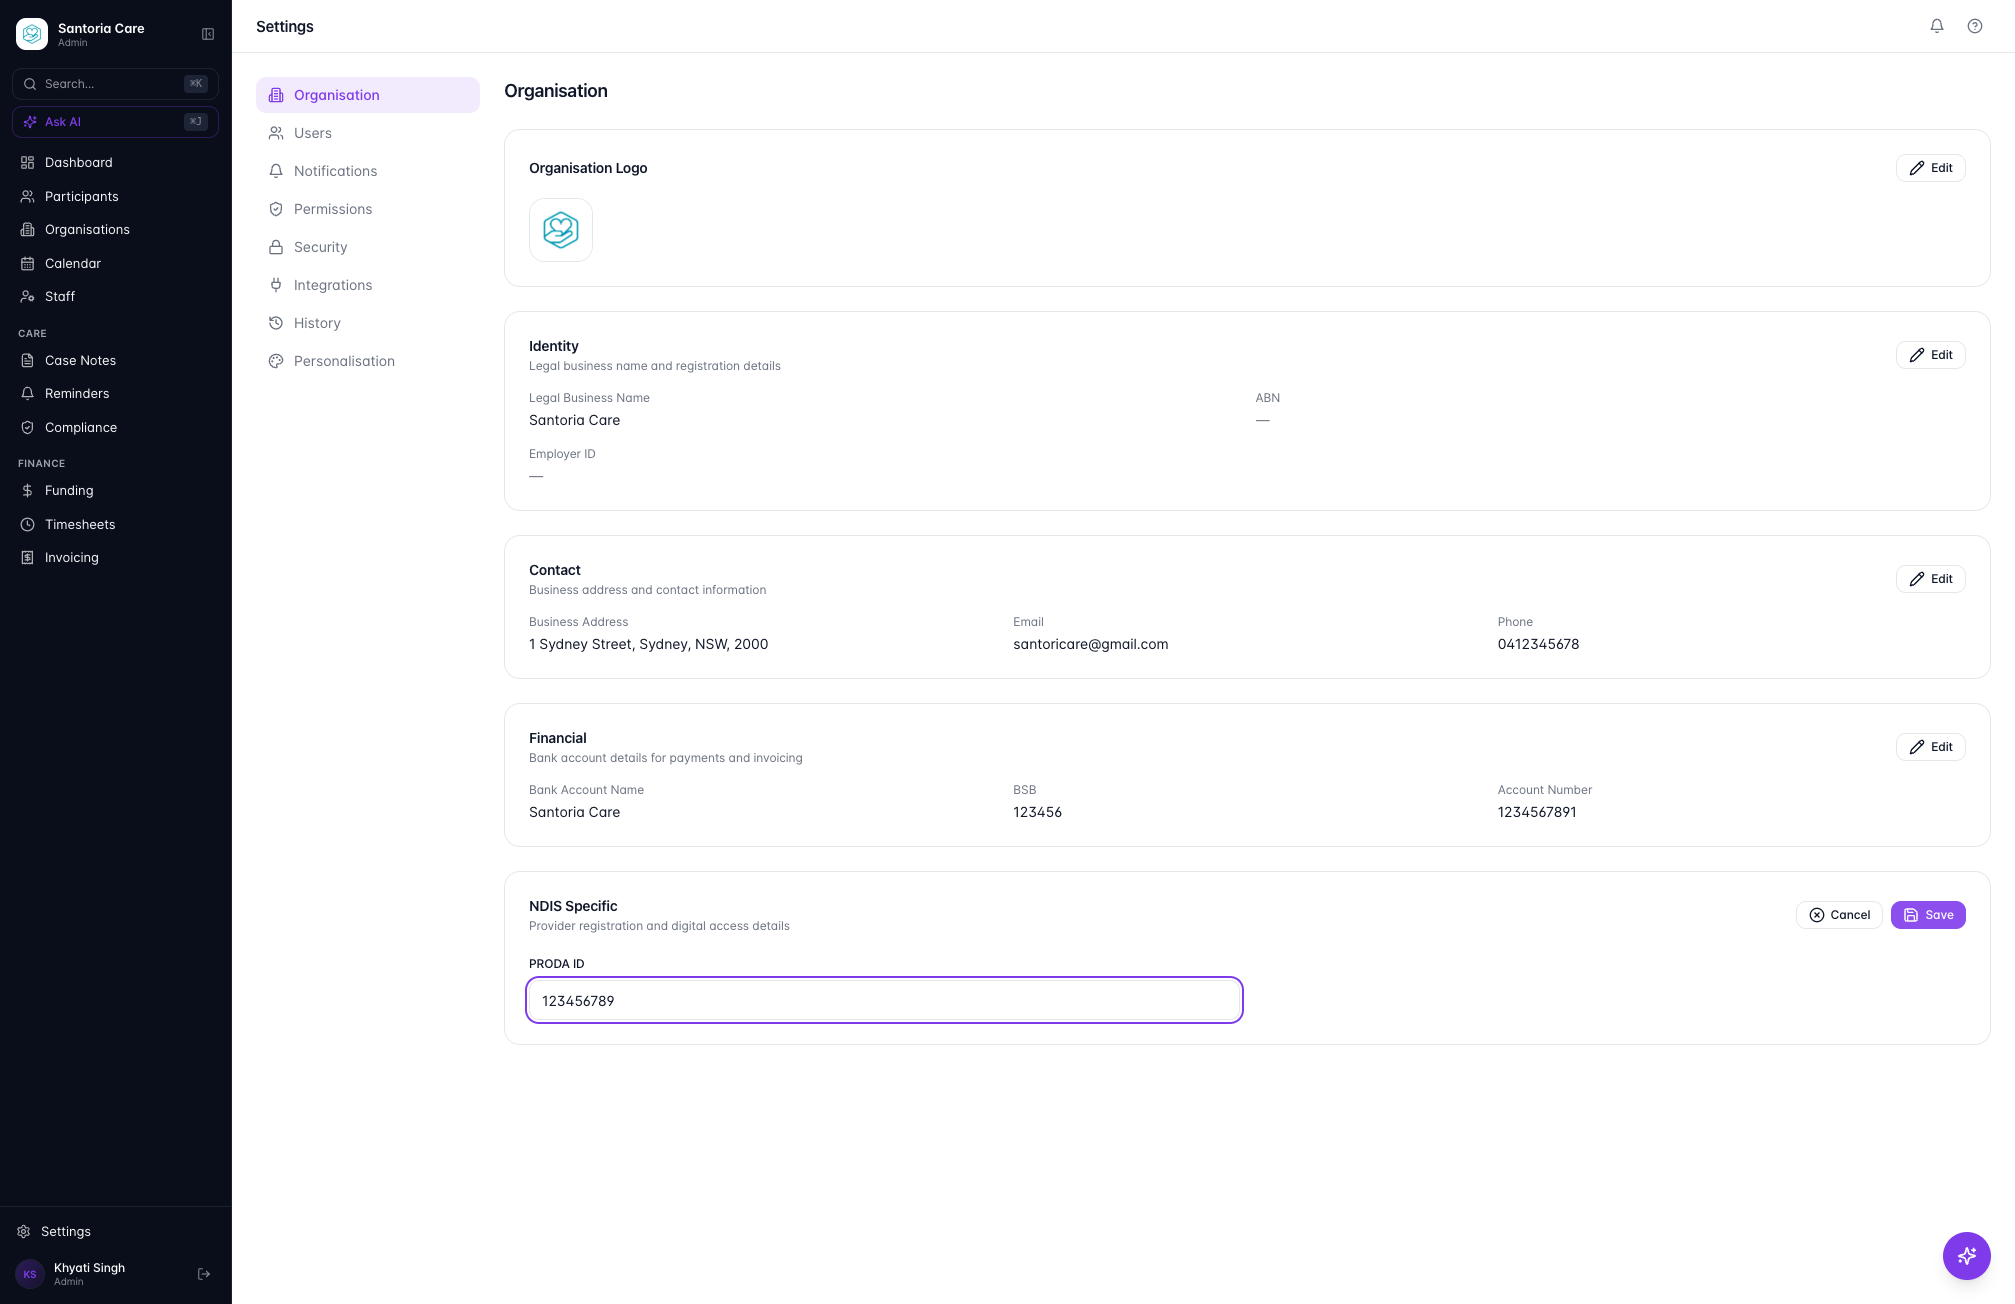Edit the Financial section

click(1930, 747)
